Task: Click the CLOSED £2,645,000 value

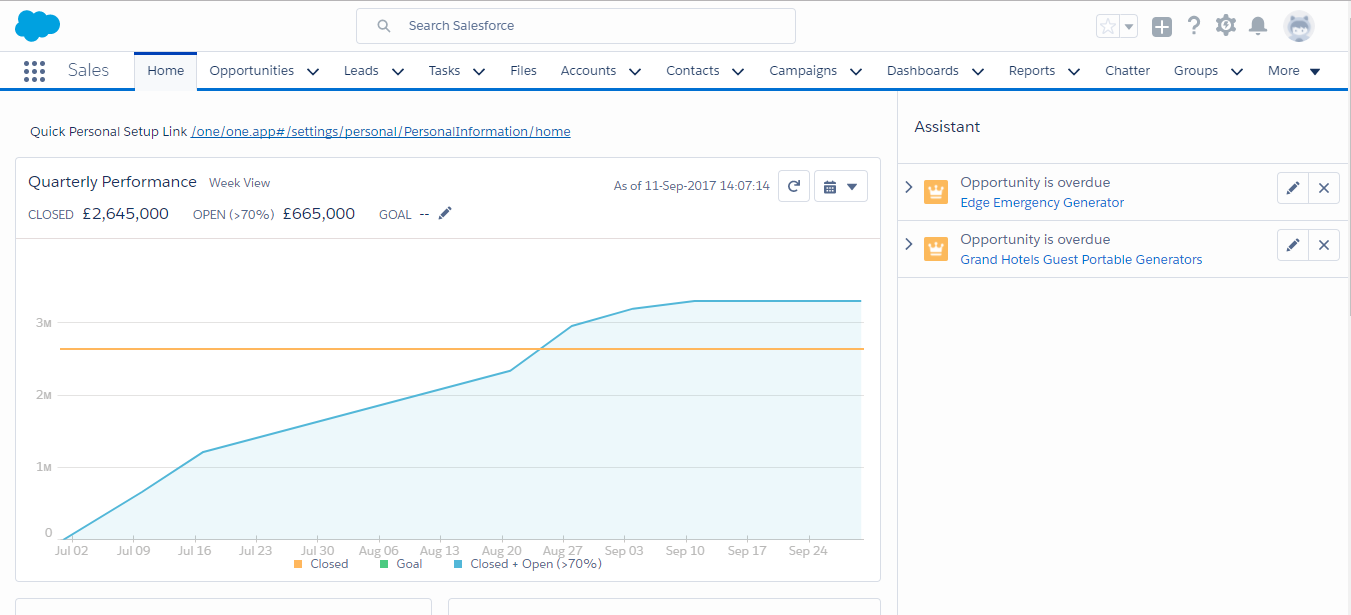Action: coord(126,214)
